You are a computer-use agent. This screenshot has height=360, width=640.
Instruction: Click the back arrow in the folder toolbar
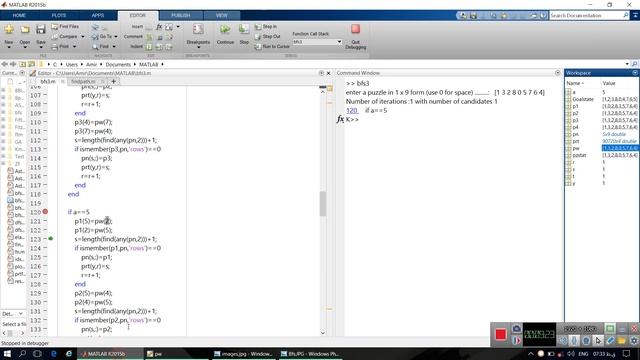pos(4,64)
